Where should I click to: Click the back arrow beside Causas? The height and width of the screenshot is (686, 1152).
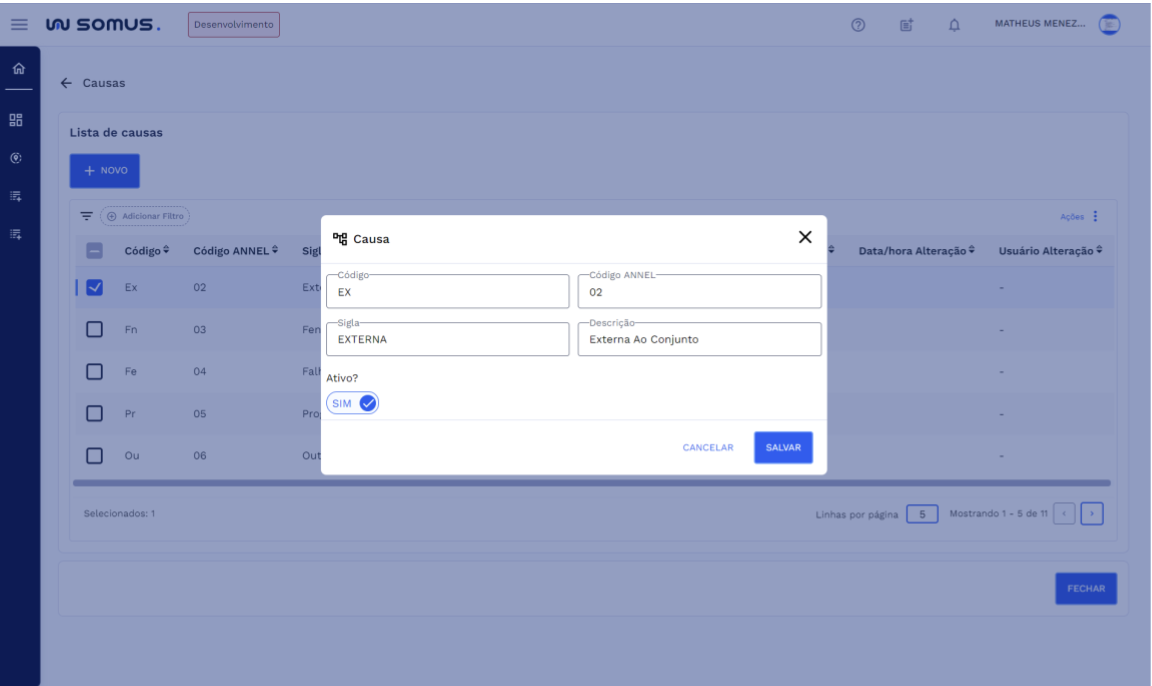pyautogui.click(x=66, y=83)
